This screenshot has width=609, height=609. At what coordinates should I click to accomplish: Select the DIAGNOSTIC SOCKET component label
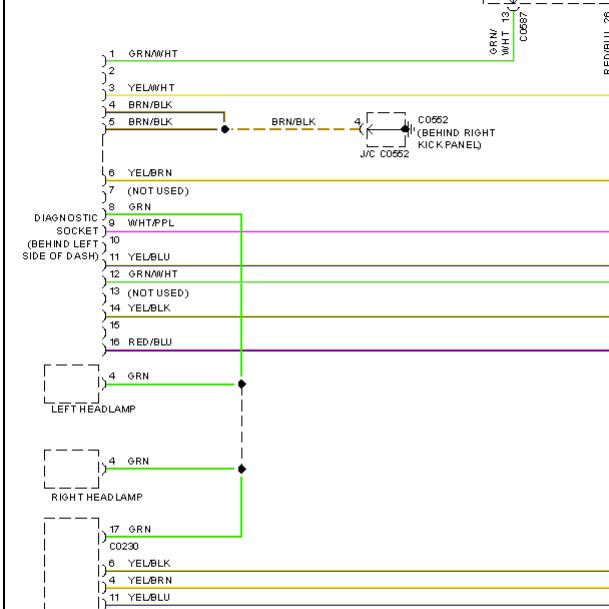61,237
